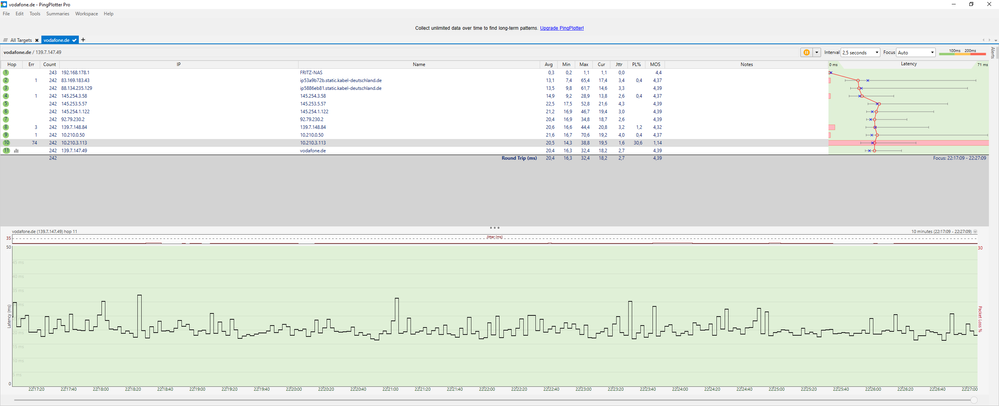Open the Focus Auto dropdown
This screenshot has height=406, width=999.
916,52
